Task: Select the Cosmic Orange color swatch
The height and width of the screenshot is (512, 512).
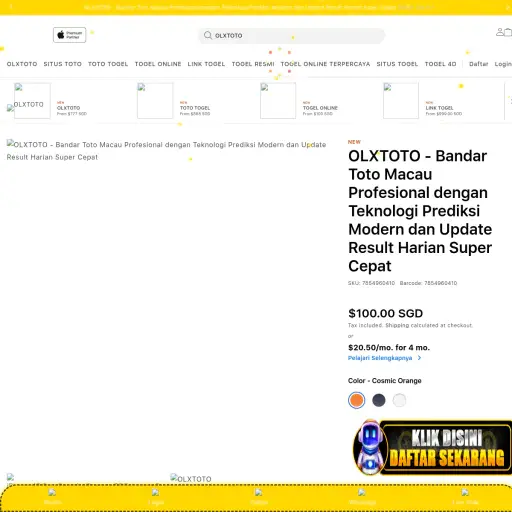Action: [356, 400]
